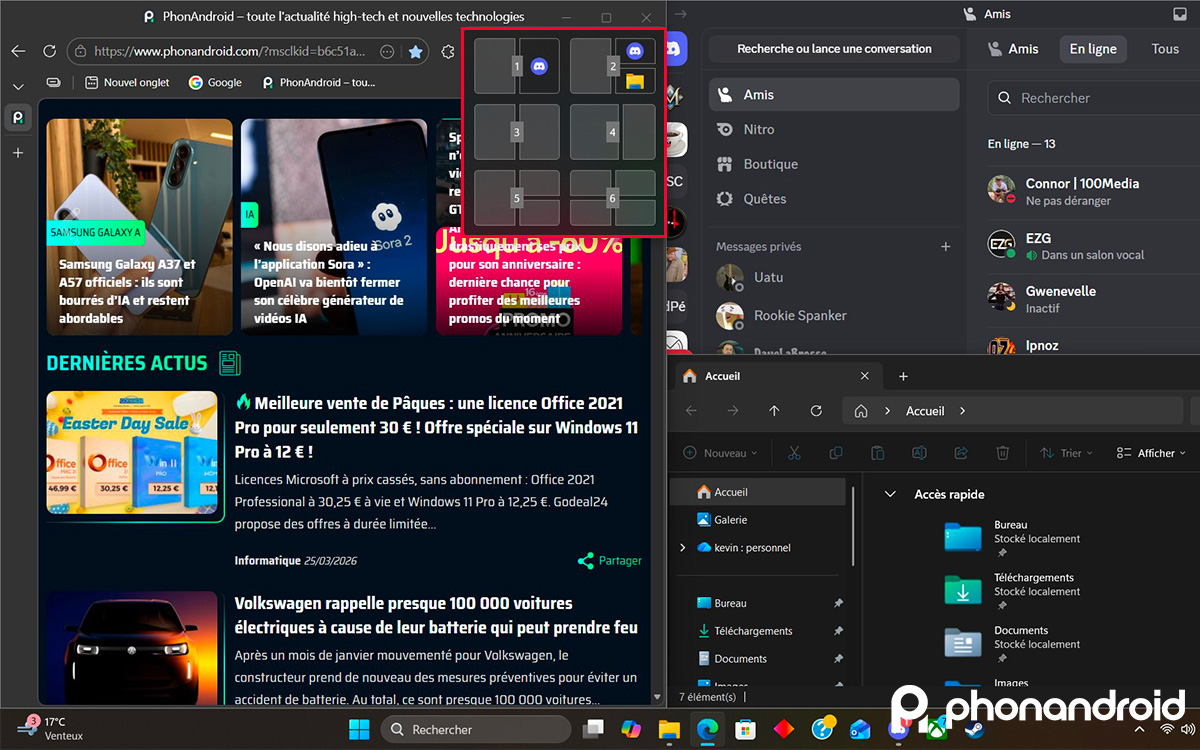This screenshot has height=750, width=1200.
Task: Click the Copy icon in Explorer toolbar
Action: 836,453
